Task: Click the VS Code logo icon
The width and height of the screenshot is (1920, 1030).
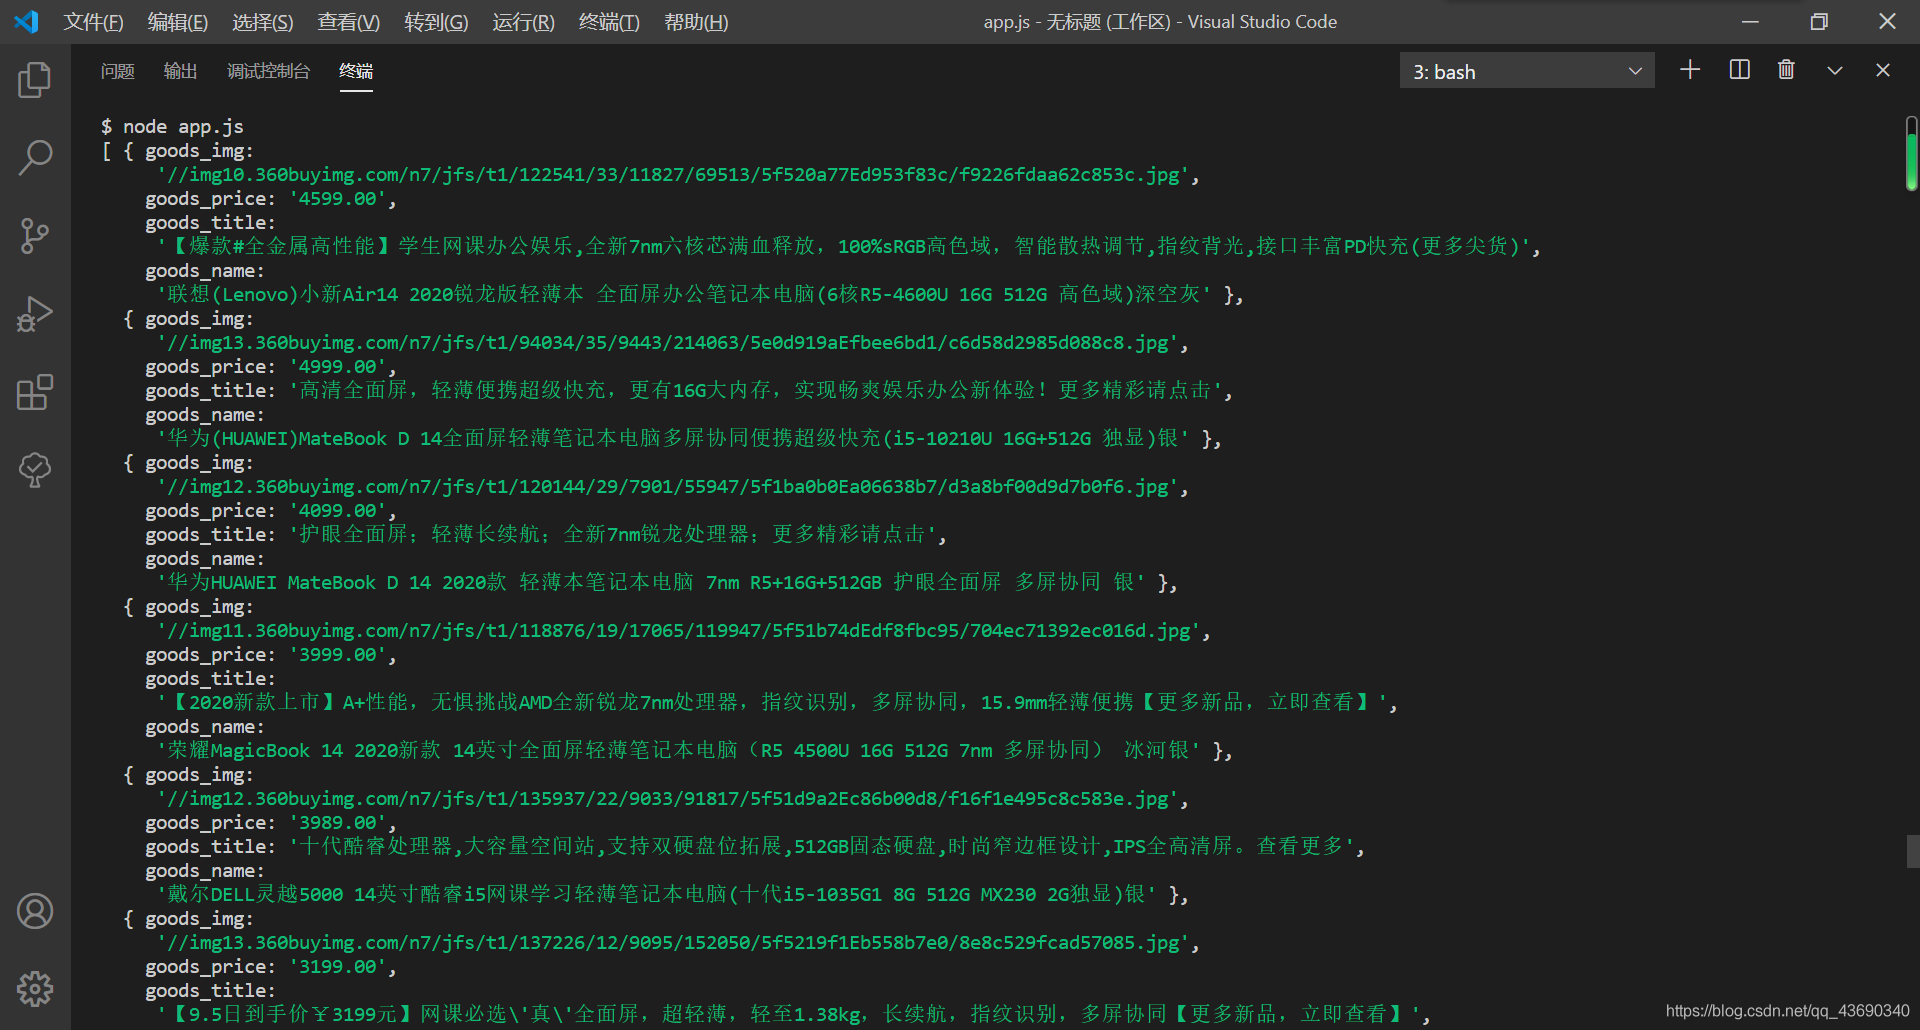Action: [x=27, y=21]
